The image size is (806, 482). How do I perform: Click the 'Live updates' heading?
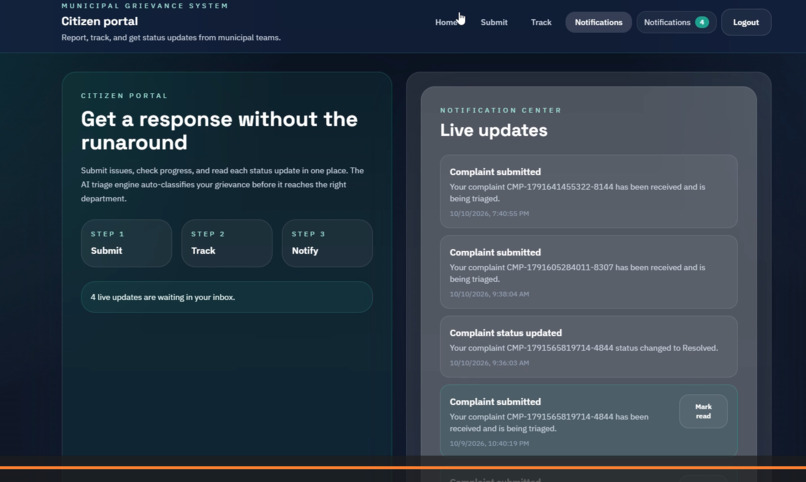click(493, 130)
